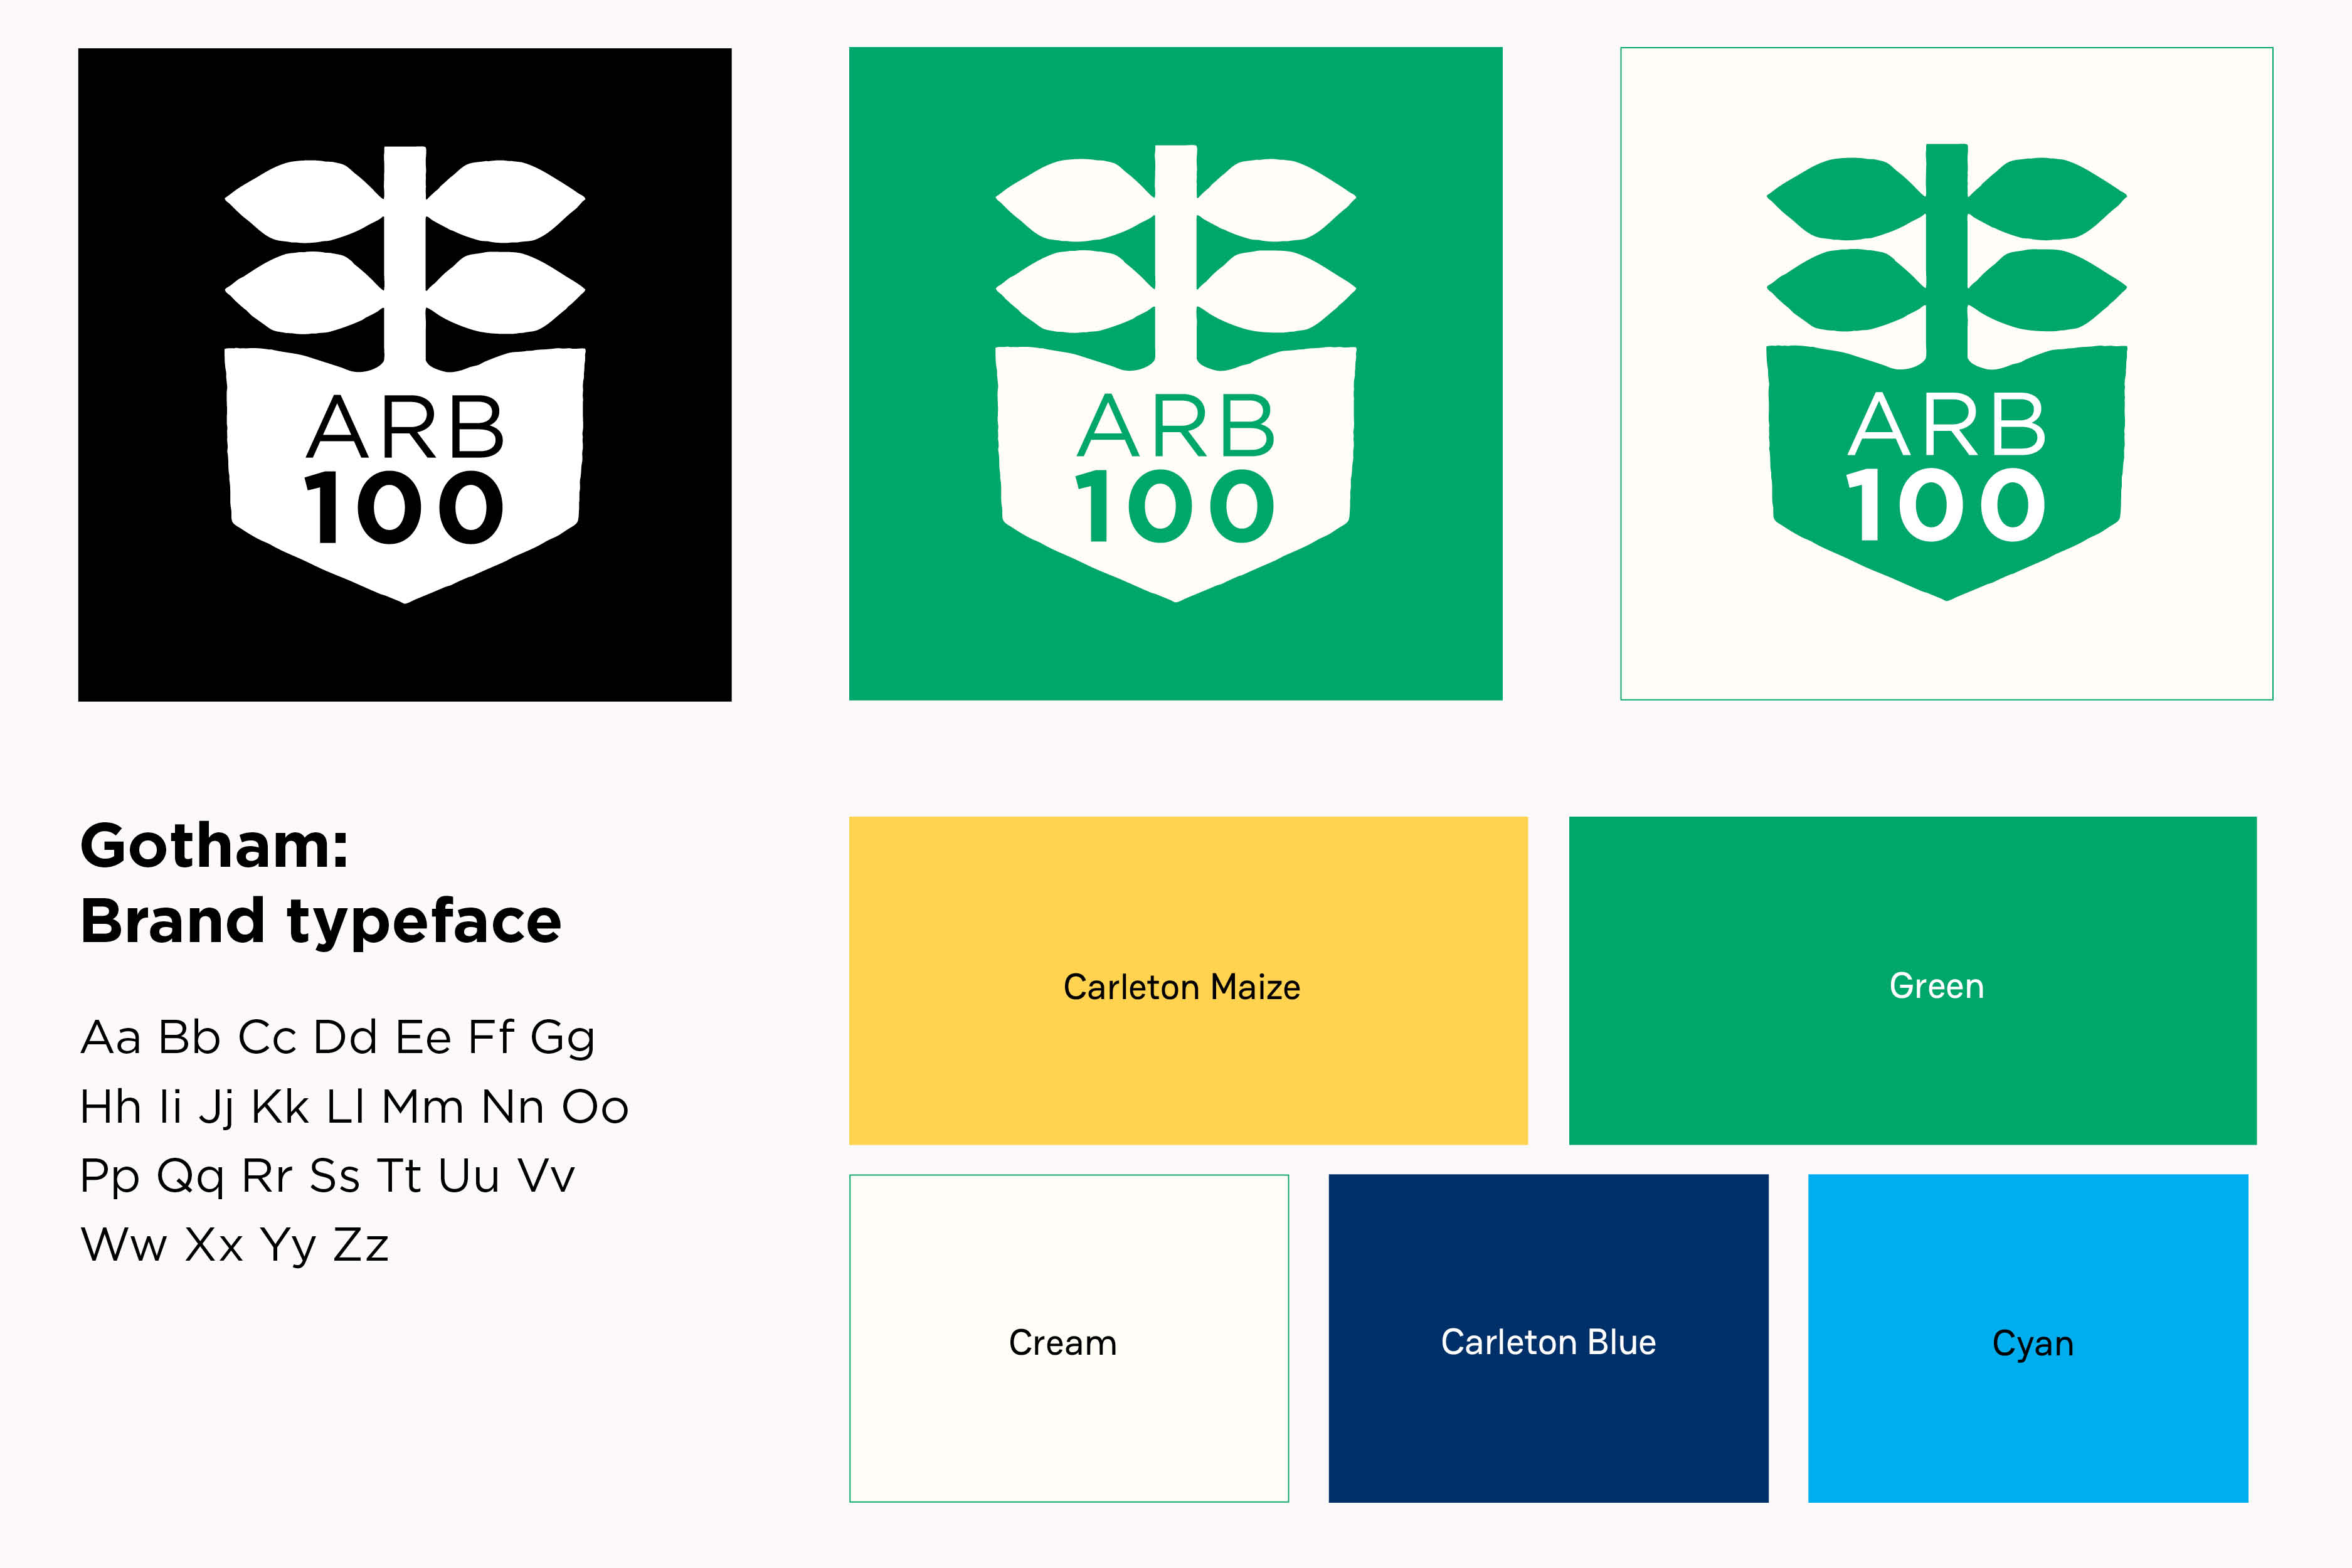The width and height of the screenshot is (2352, 1568).
Task: Click the "ARB" letters in the green-background logo
Action: [x=1176, y=426]
